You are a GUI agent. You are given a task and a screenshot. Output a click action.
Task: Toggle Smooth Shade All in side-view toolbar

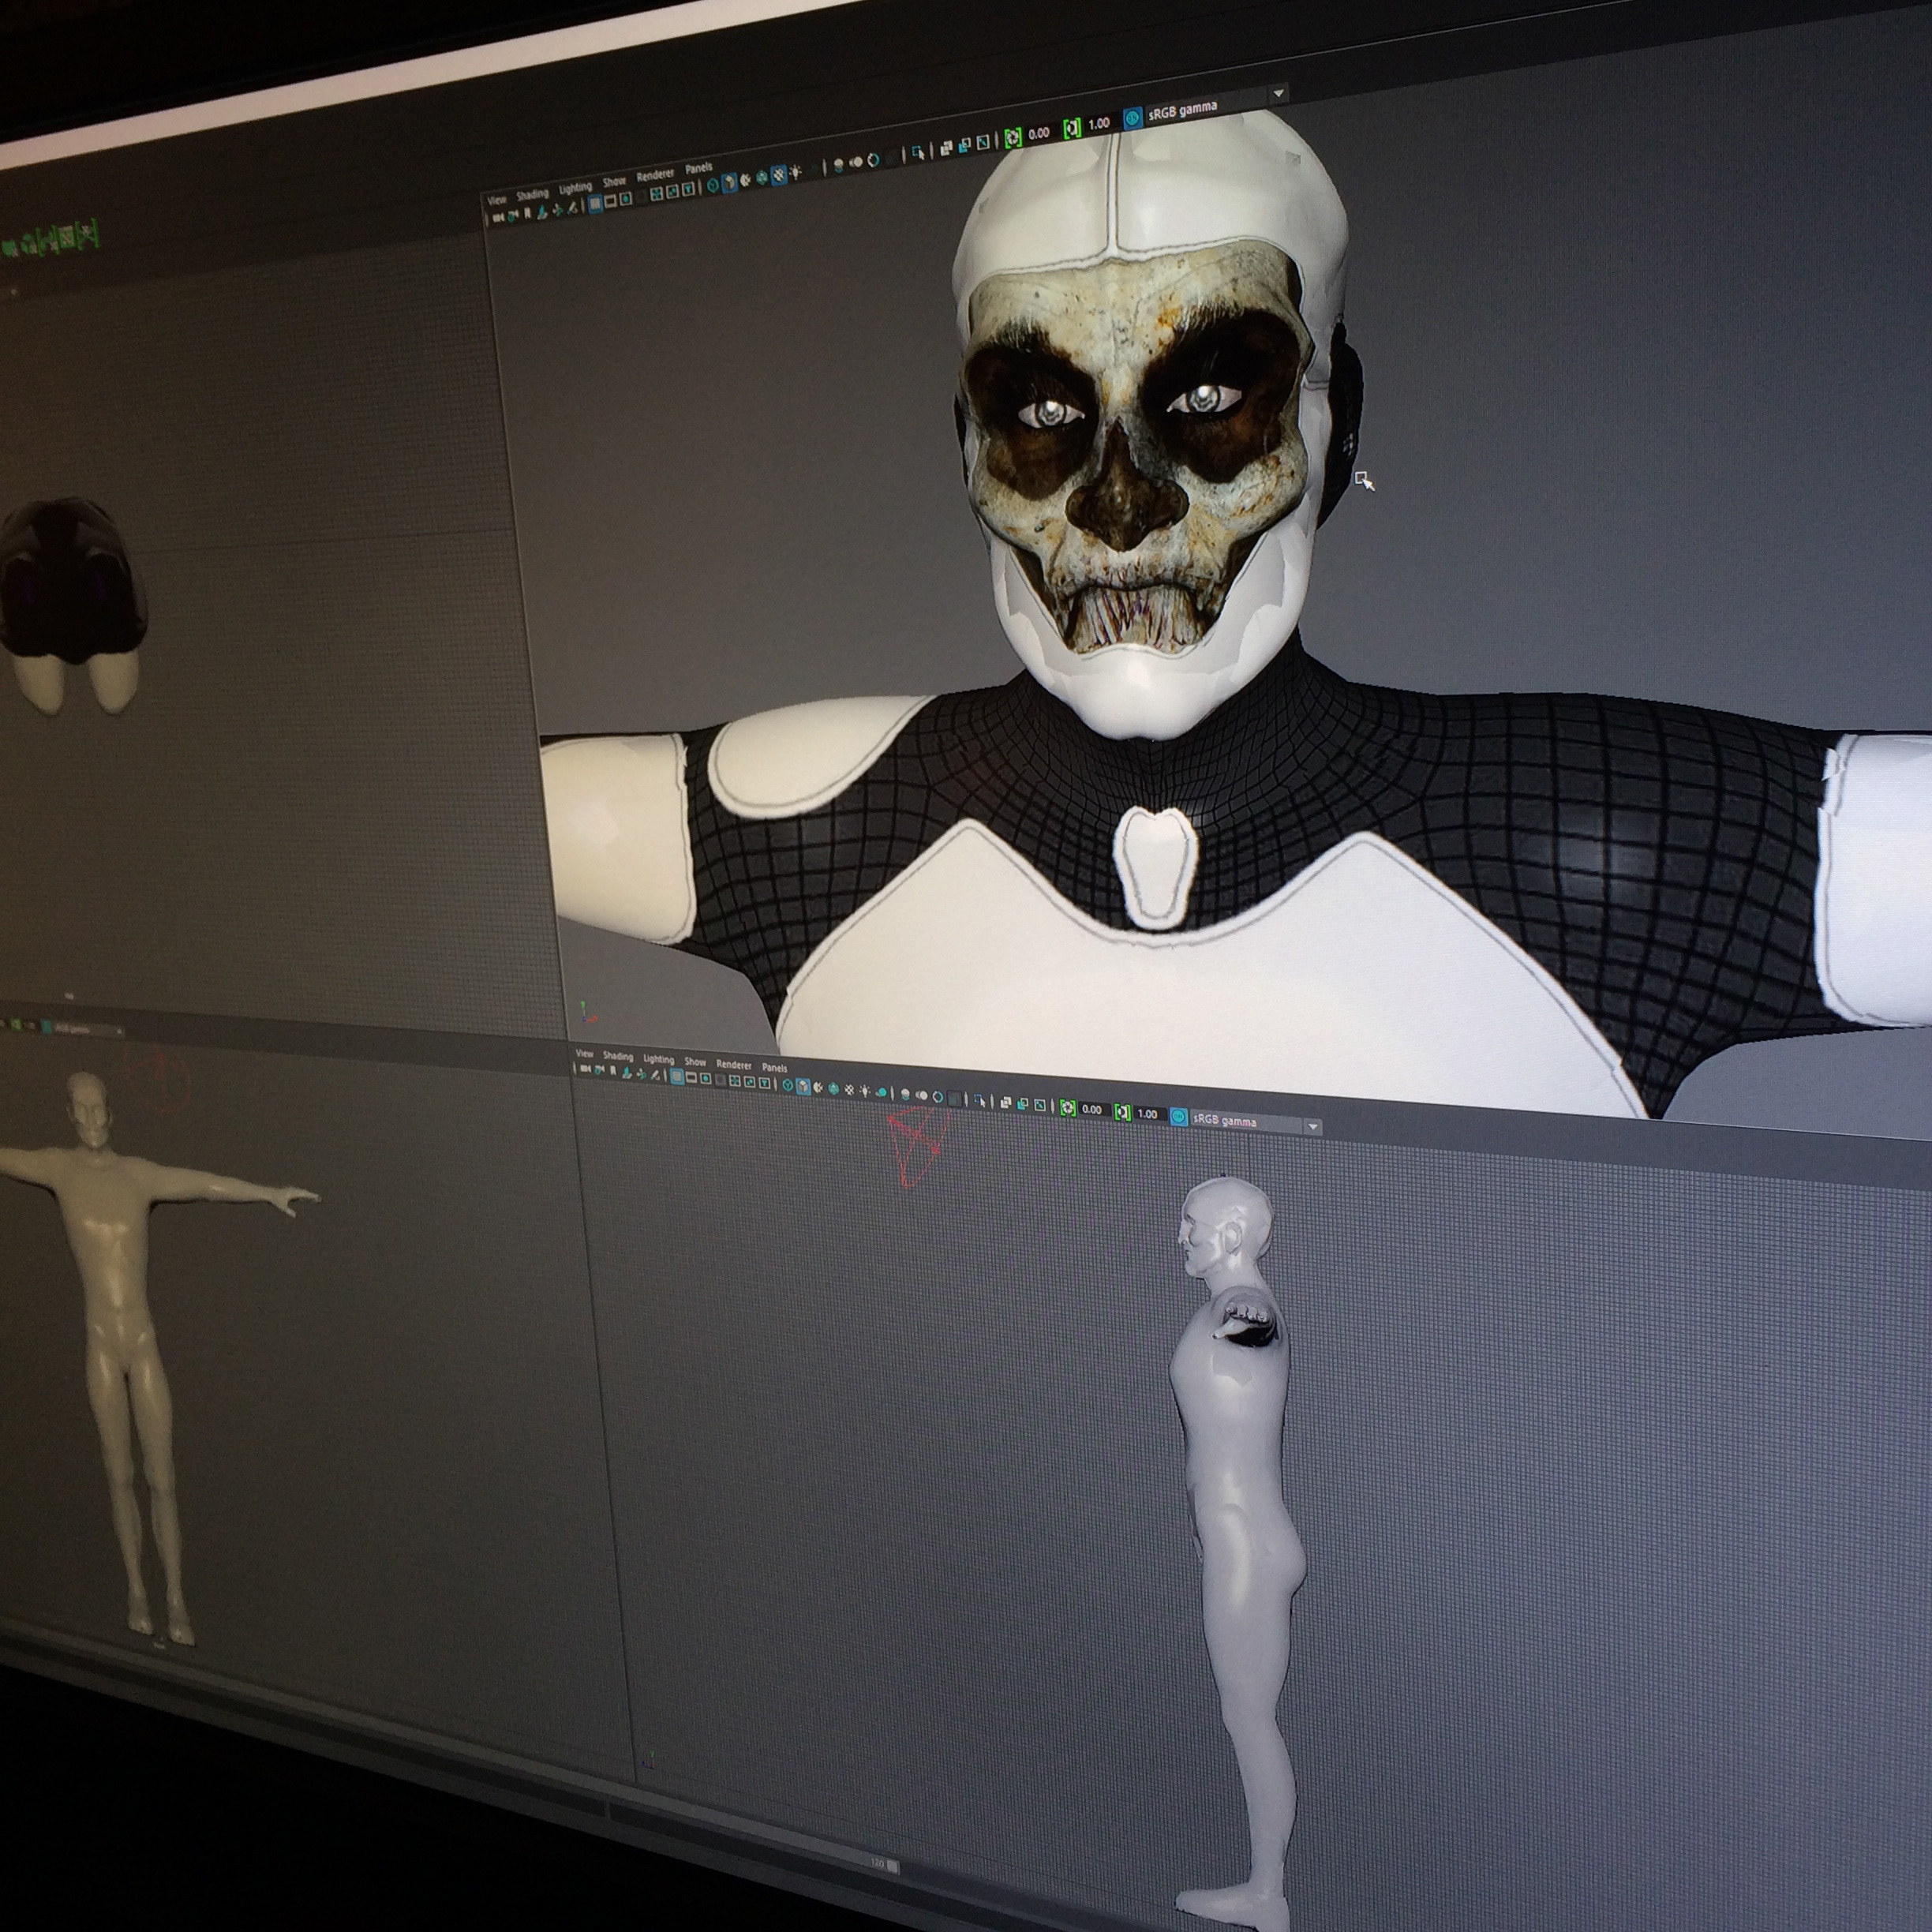(x=803, y=1088)
